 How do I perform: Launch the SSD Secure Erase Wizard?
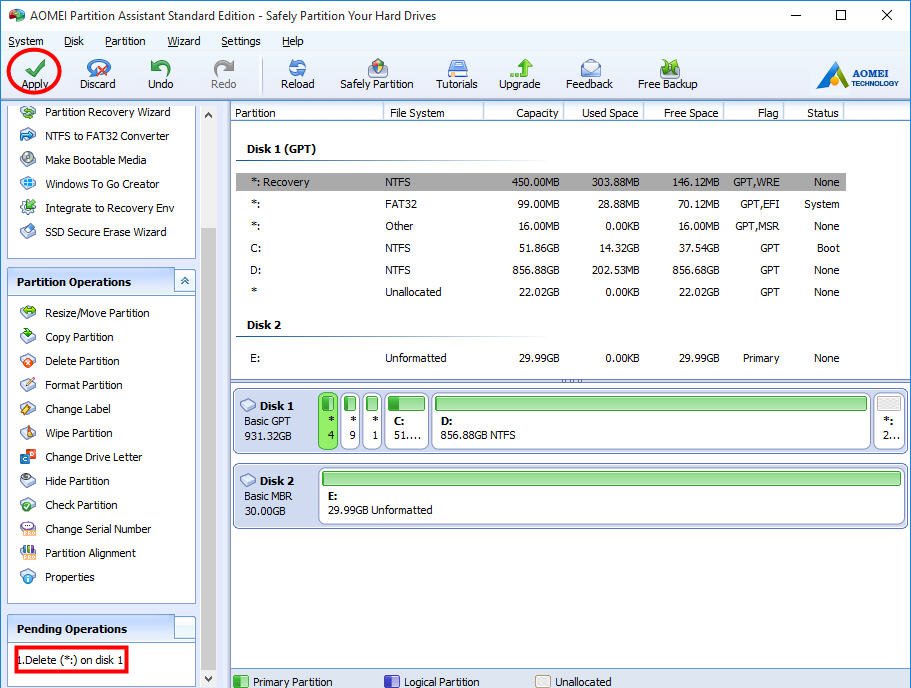coord(105,232)
